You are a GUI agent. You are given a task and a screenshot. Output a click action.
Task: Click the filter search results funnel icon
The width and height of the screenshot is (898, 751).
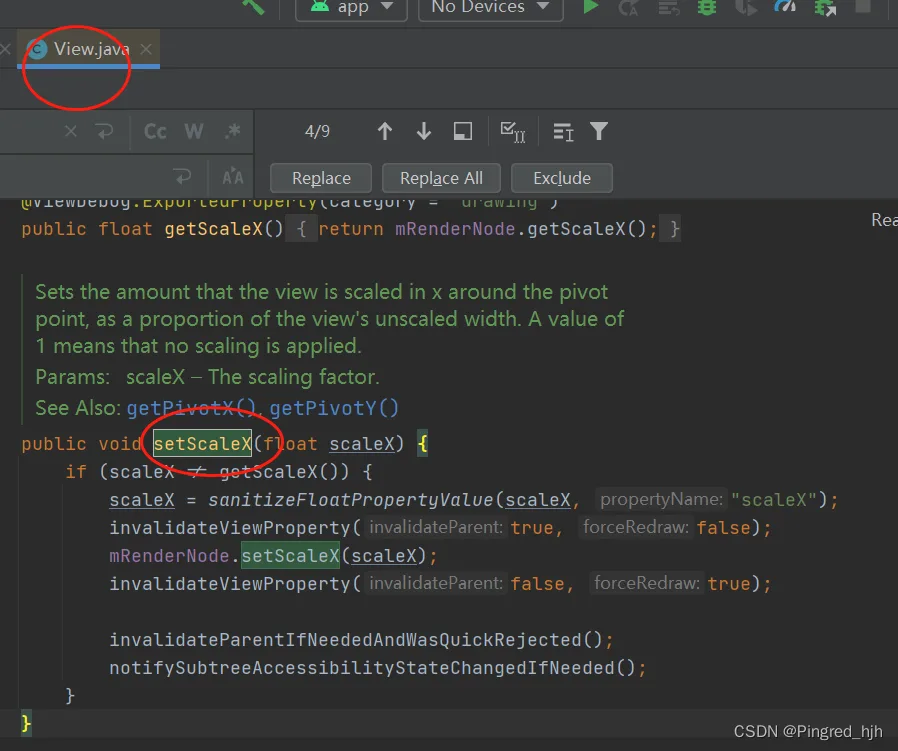(599, 132)
